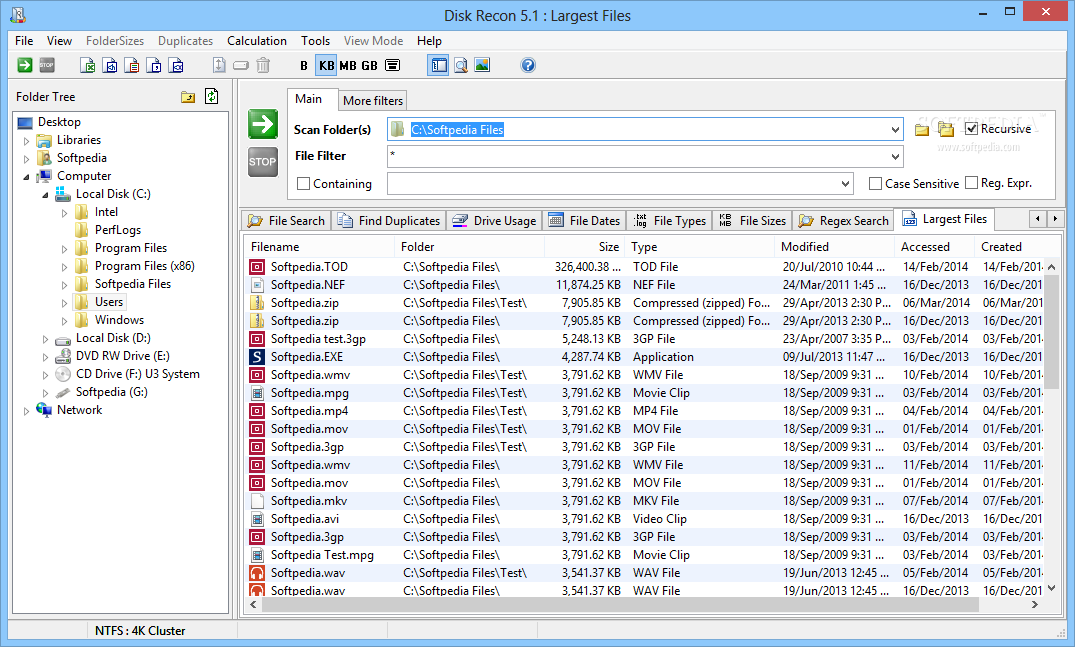This screenshot has width=1075, height=647.
Task: Expand the Network tree node
Action: click(27, 411)
